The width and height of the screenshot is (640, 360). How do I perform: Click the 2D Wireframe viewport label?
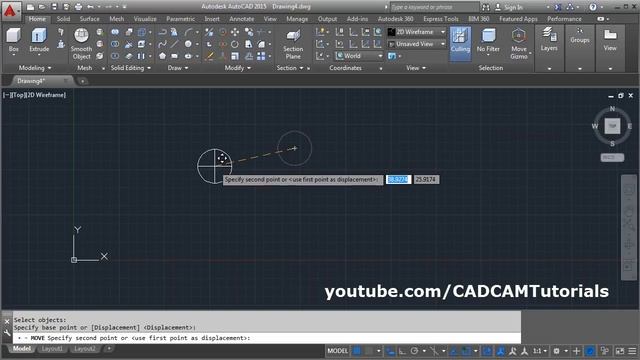[45, 95]
